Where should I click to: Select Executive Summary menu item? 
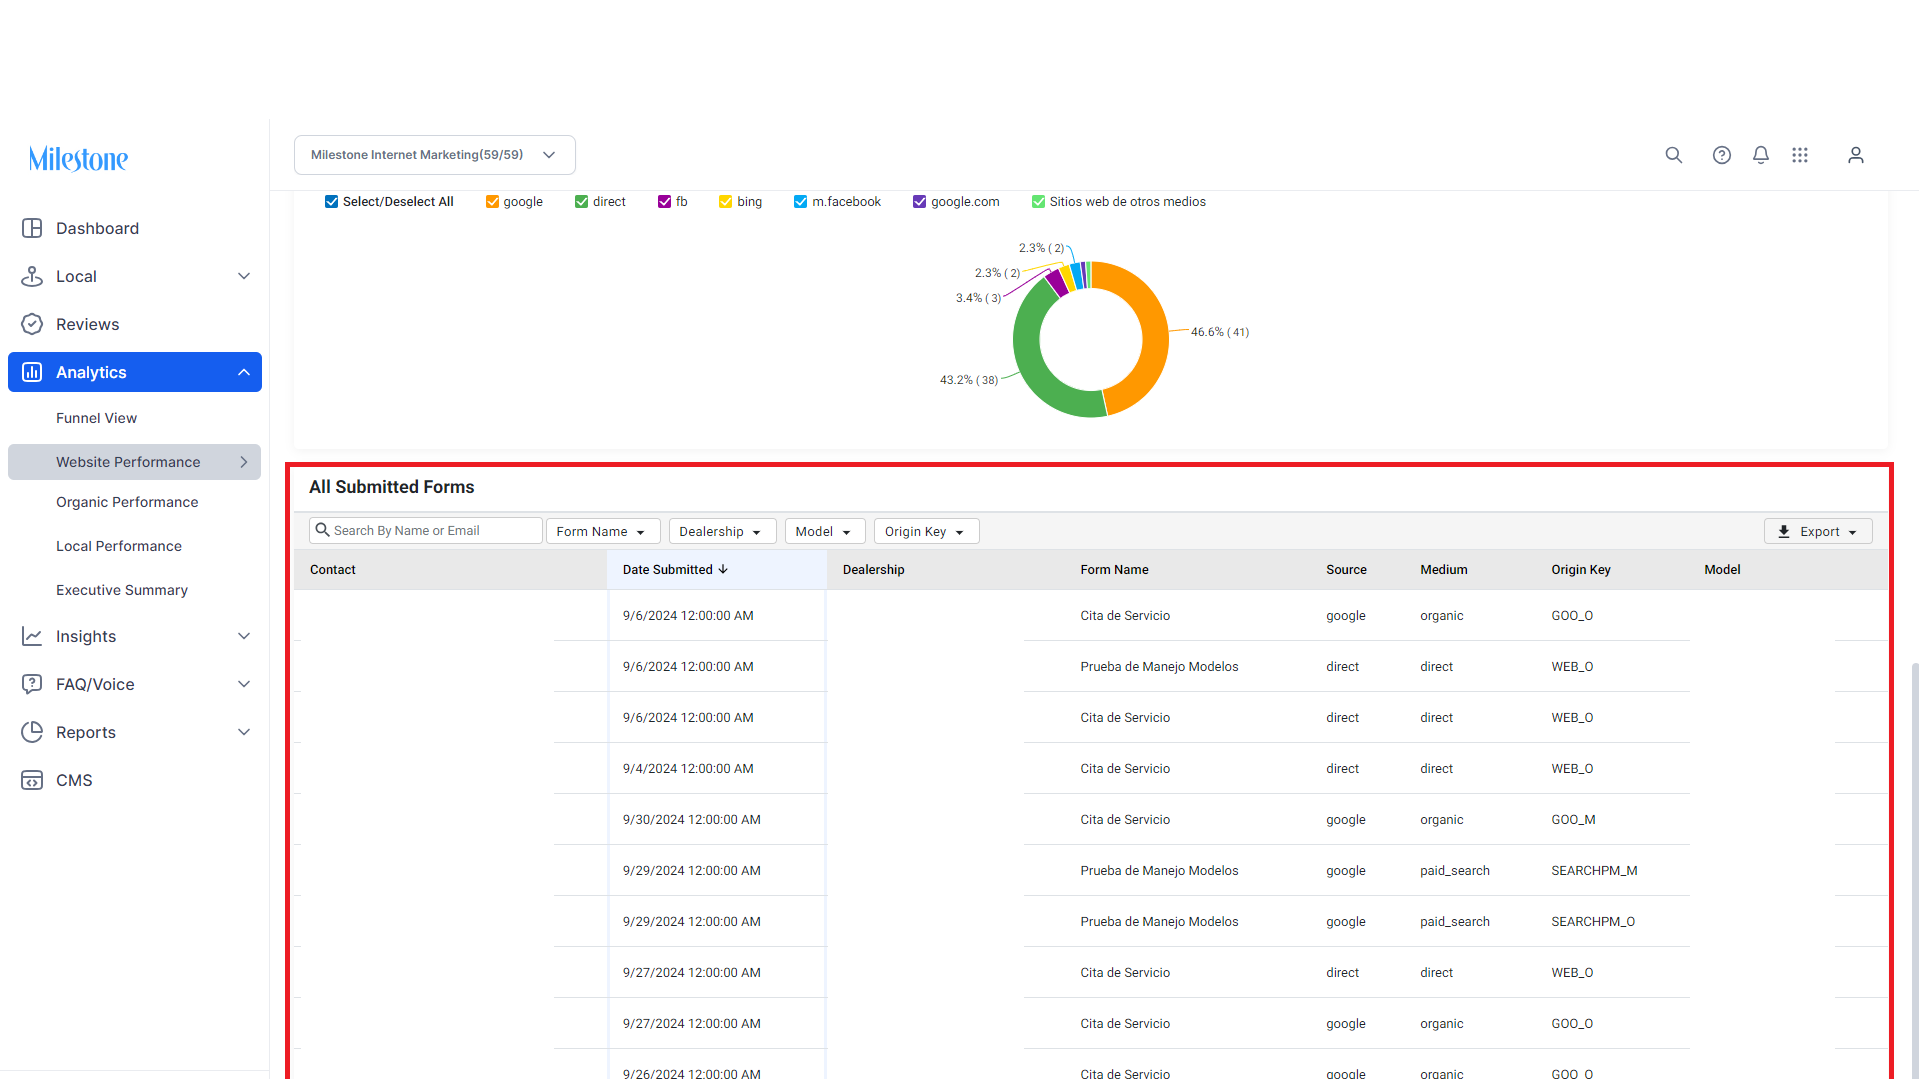(x=122, y=590)
